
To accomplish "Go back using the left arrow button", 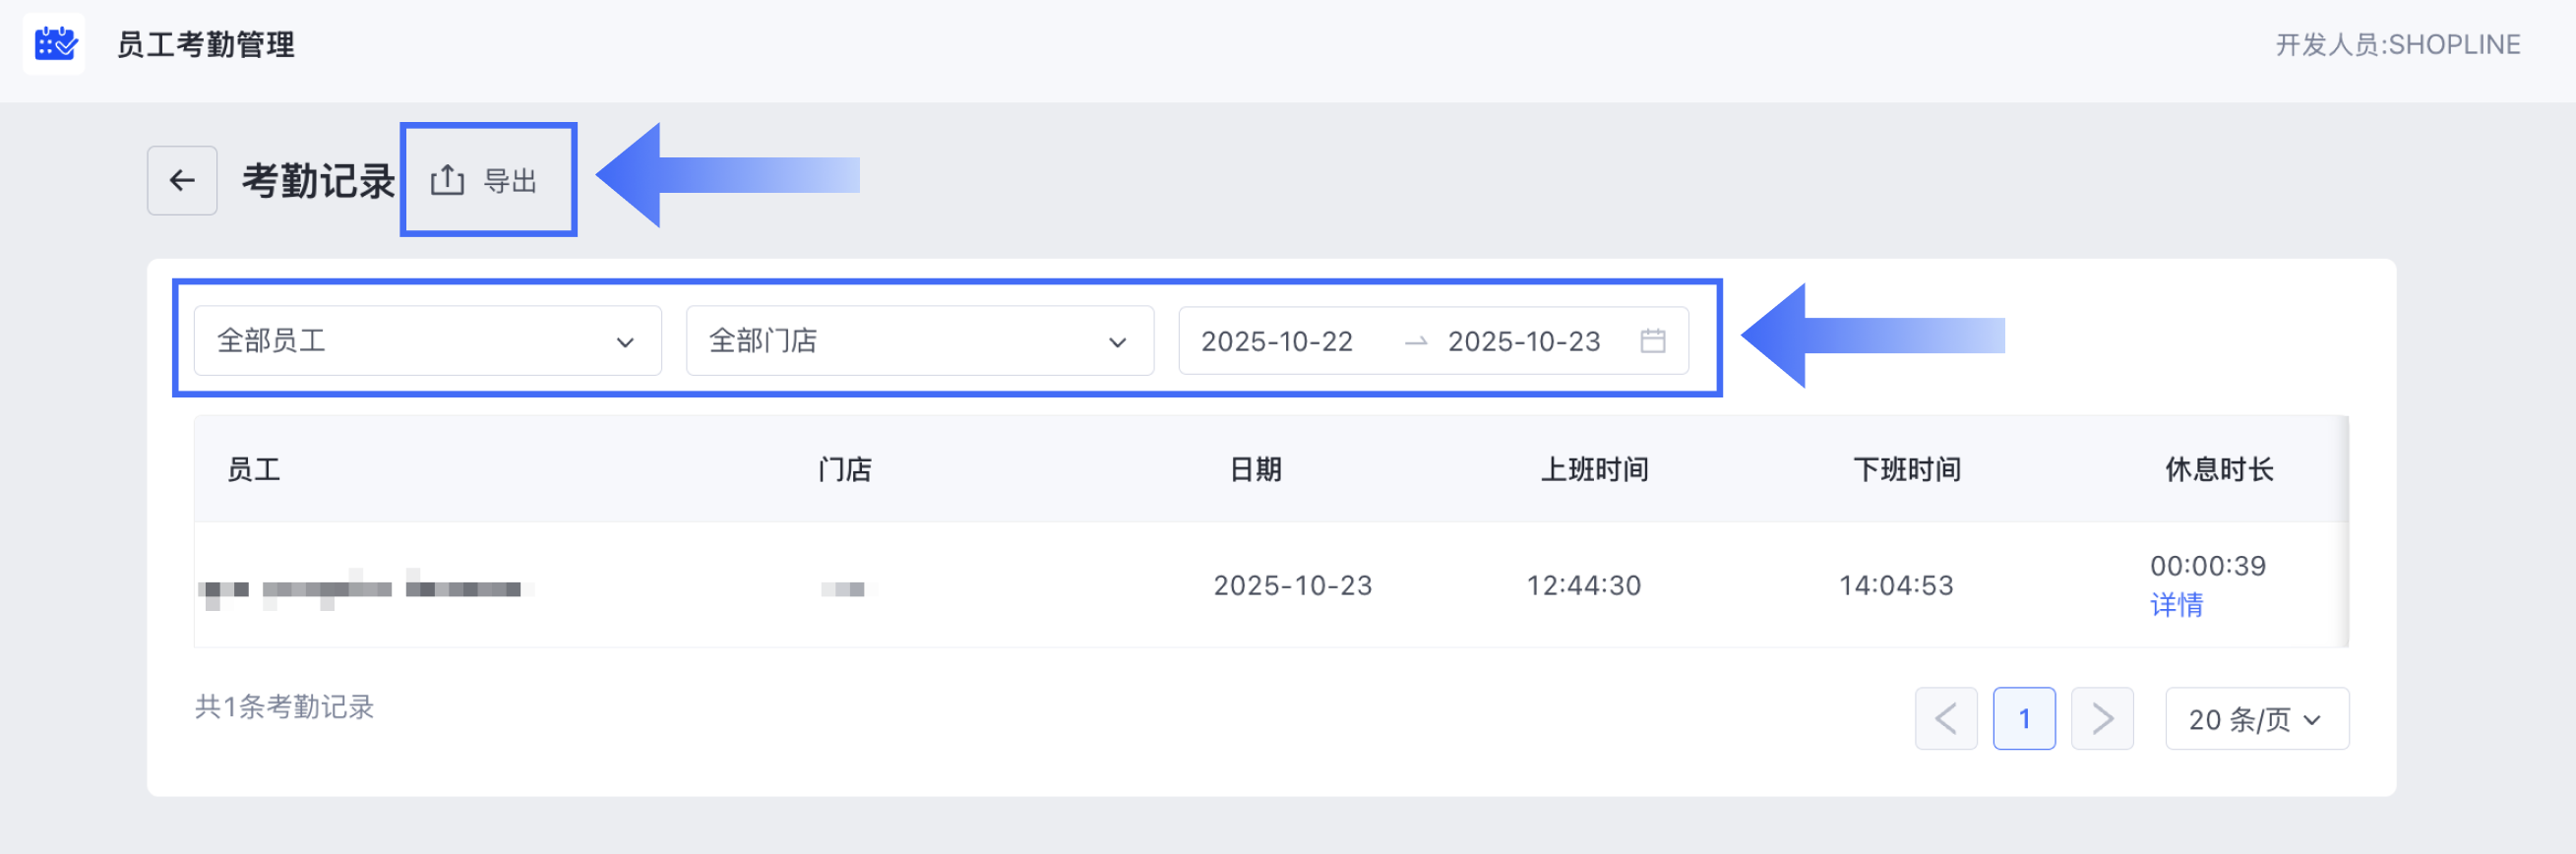I will [182, 180].
